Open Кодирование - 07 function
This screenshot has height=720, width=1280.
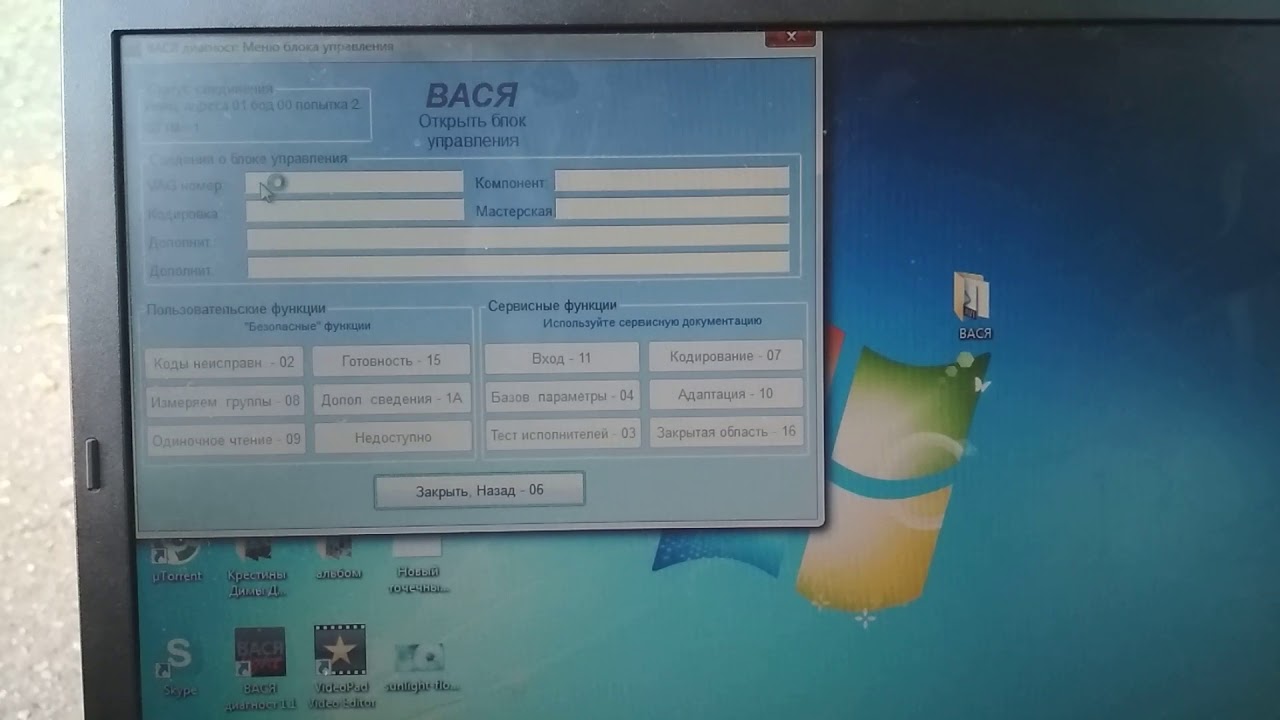726,355
